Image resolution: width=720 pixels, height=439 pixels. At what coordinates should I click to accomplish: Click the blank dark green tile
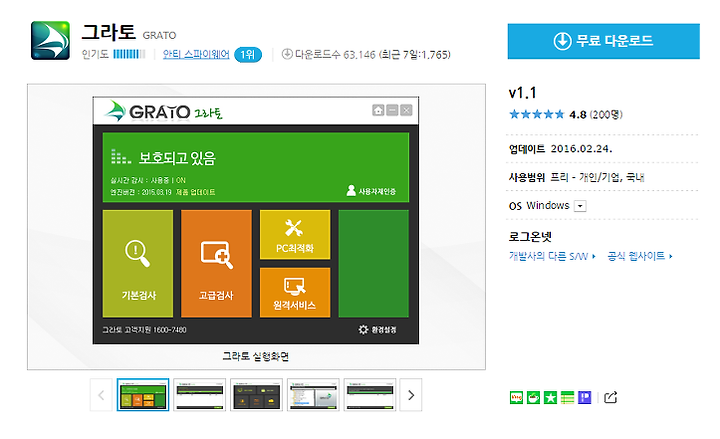[373, 264]
